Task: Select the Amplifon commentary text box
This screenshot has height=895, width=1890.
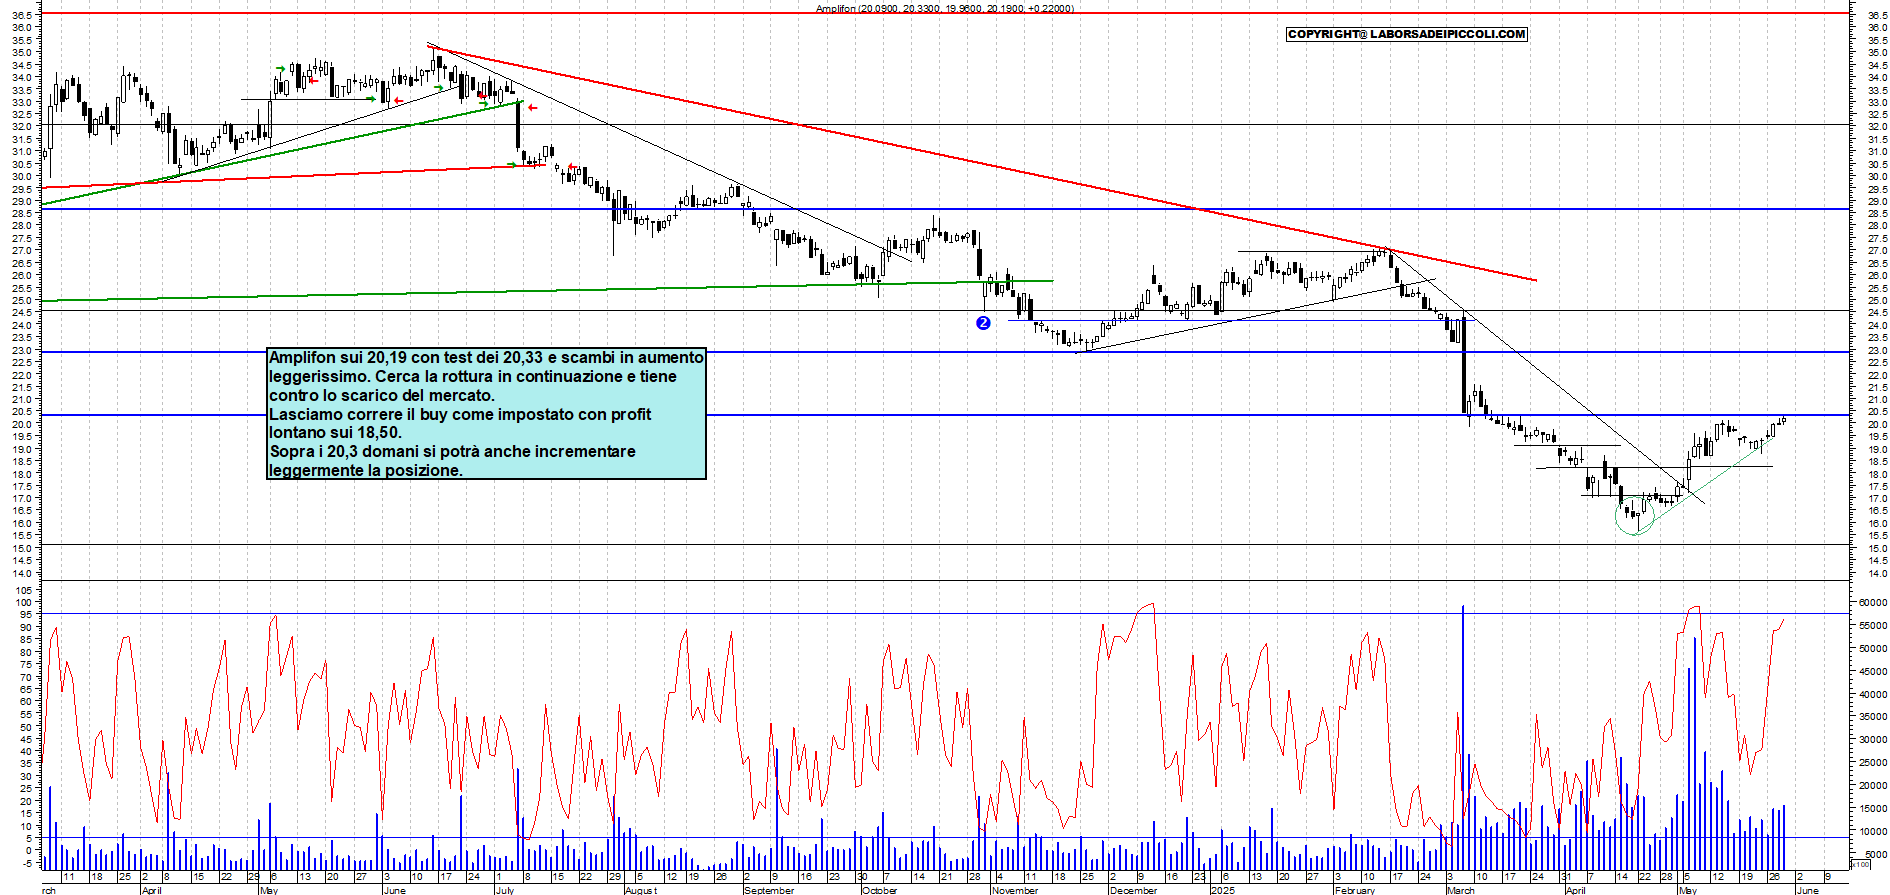Action: point(486,413)
